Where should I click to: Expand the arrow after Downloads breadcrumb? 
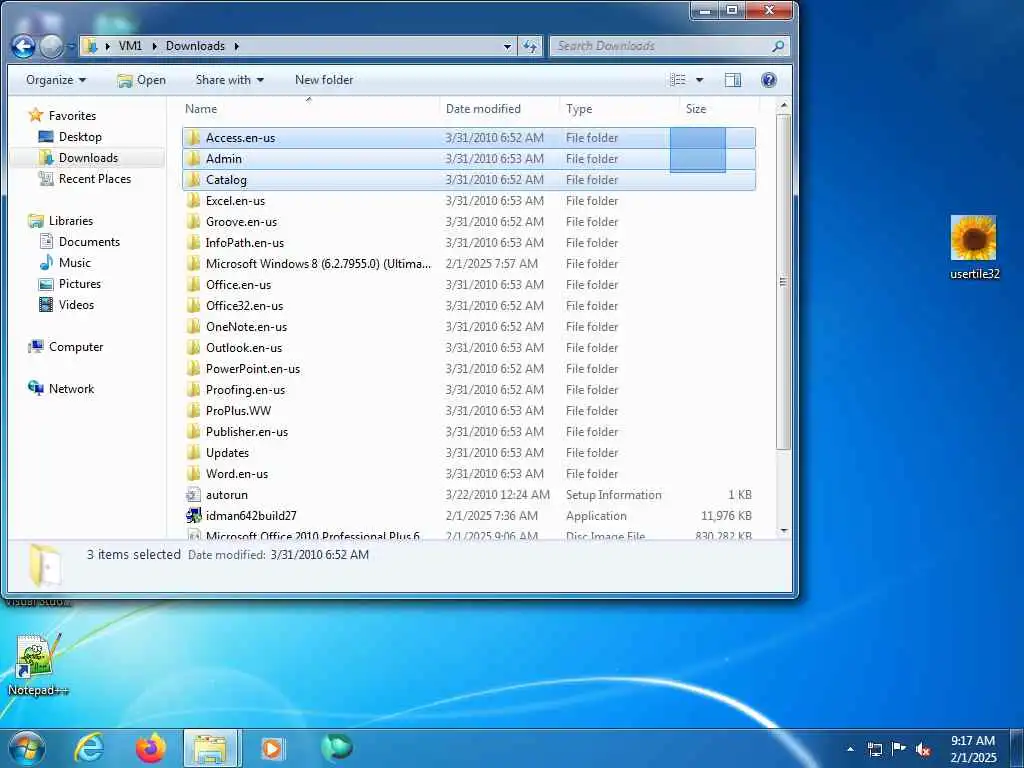pos(236,46)
